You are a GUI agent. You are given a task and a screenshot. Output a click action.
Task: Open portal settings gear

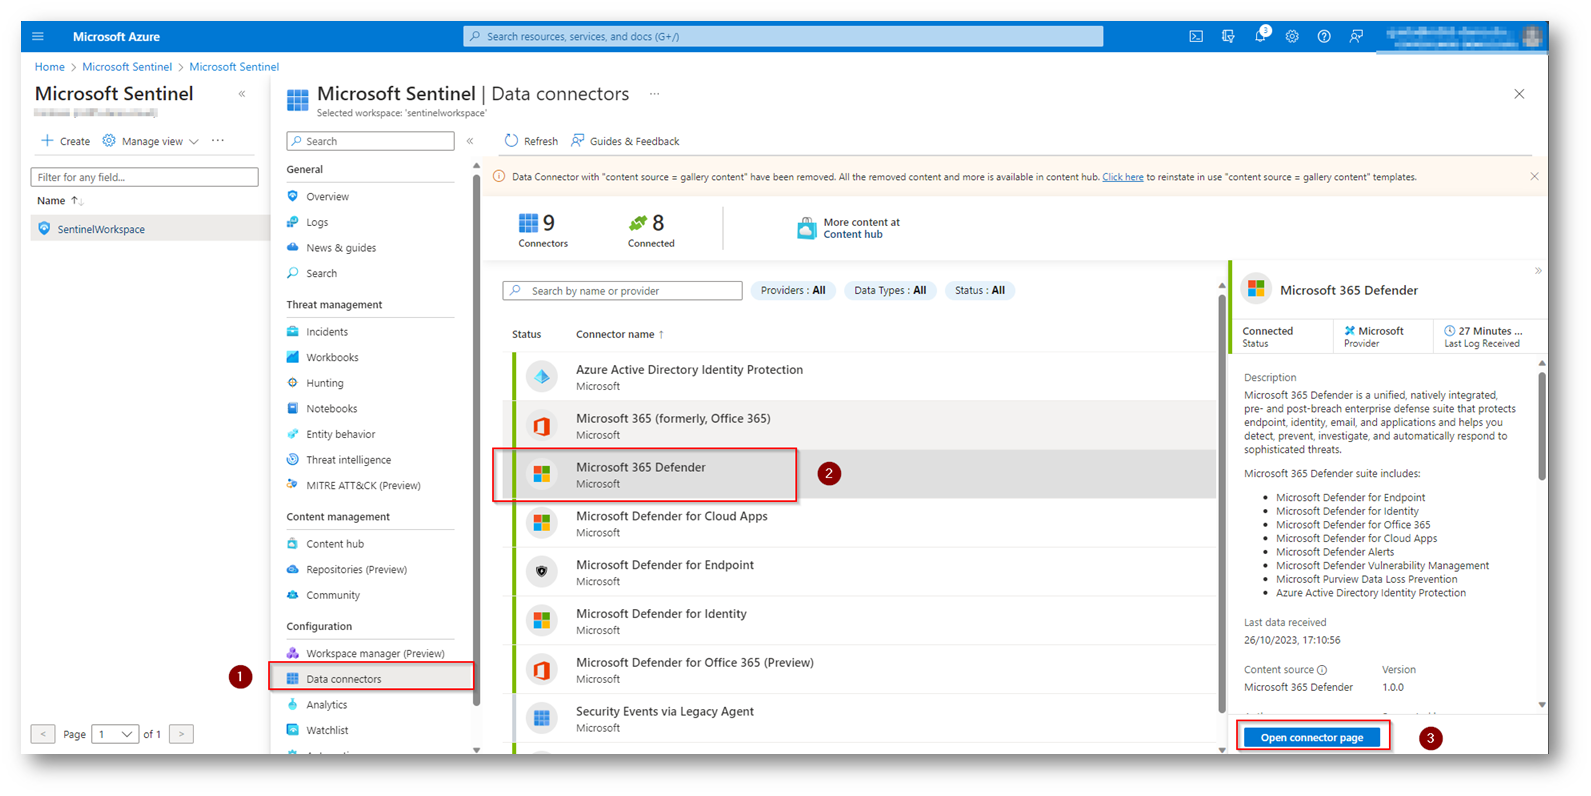click(x=1292, y=36)
